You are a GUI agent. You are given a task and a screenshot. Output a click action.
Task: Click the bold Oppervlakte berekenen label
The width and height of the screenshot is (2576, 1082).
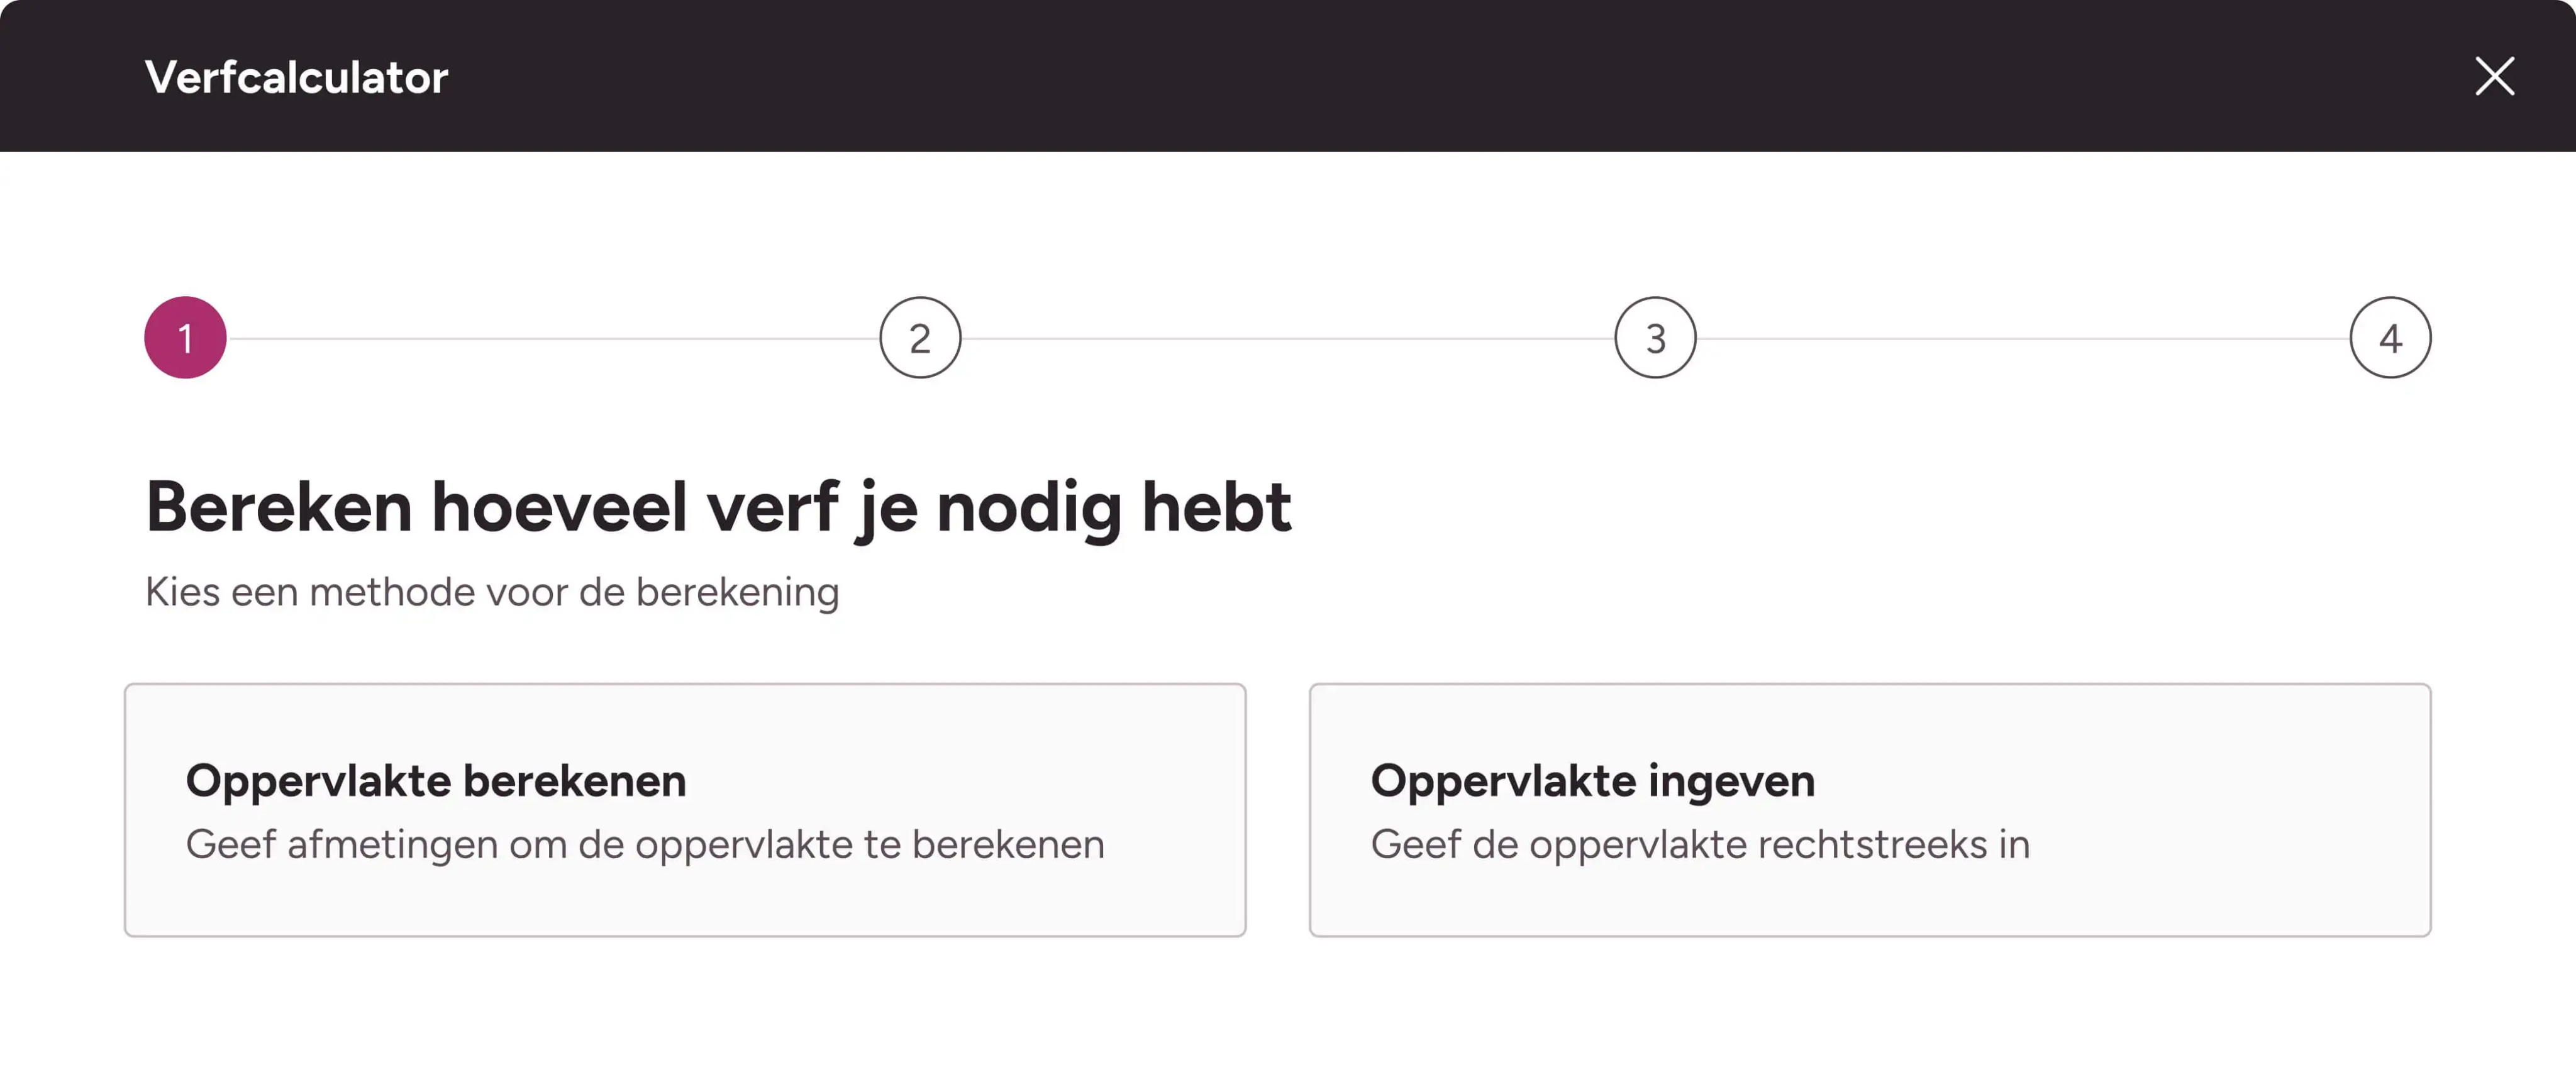point(436,781)
